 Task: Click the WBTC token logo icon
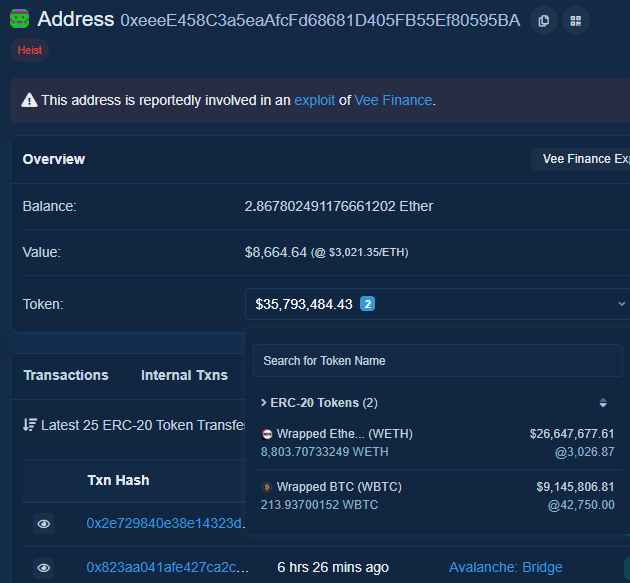(x=266, y=487)
